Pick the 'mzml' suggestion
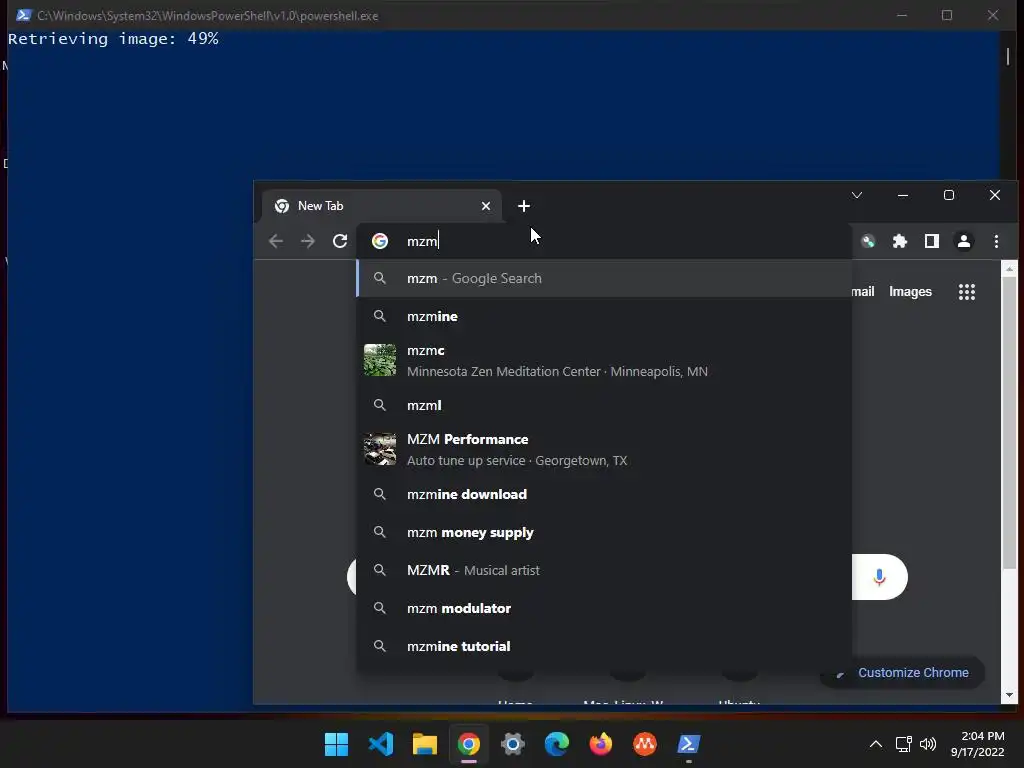The width and height of the screenshot is (1024, 768). click(x=604, y=405)
